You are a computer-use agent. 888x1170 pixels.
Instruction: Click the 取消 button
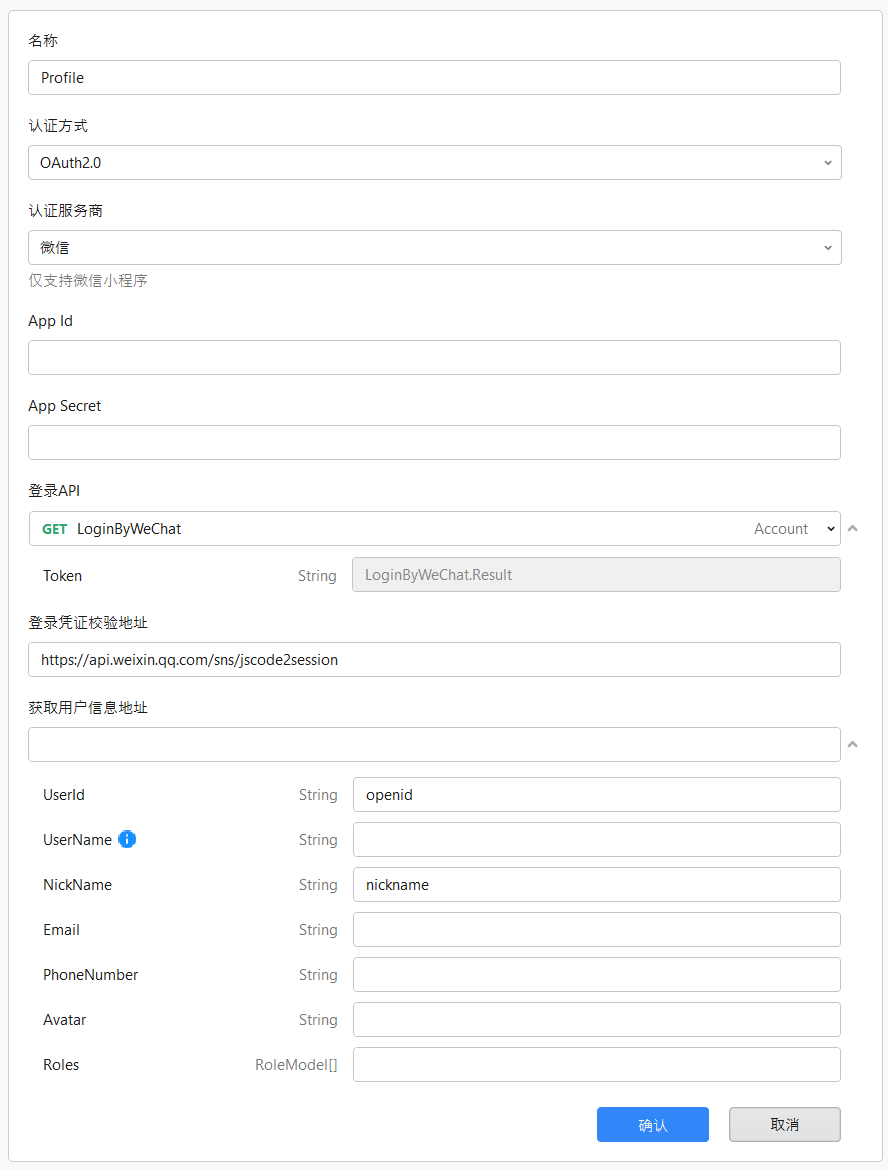pyautogui.click(x=784, y=1124)
